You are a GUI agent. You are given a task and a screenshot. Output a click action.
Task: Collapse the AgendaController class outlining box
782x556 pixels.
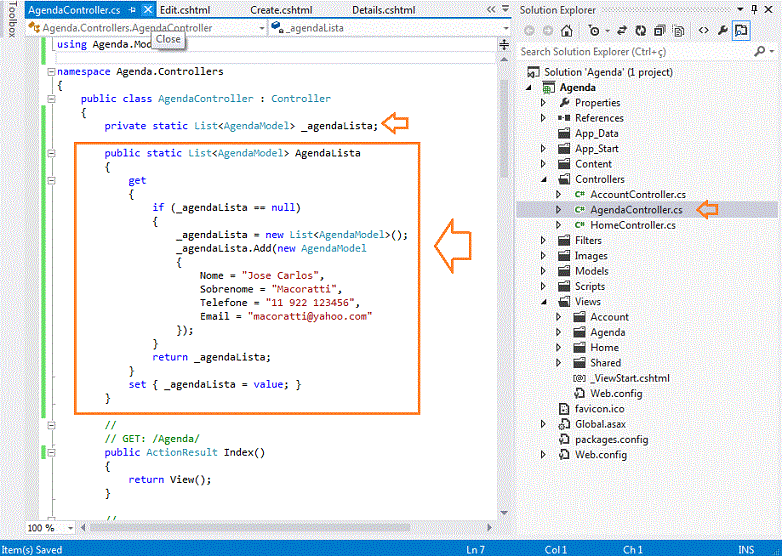tap(51, 99)
